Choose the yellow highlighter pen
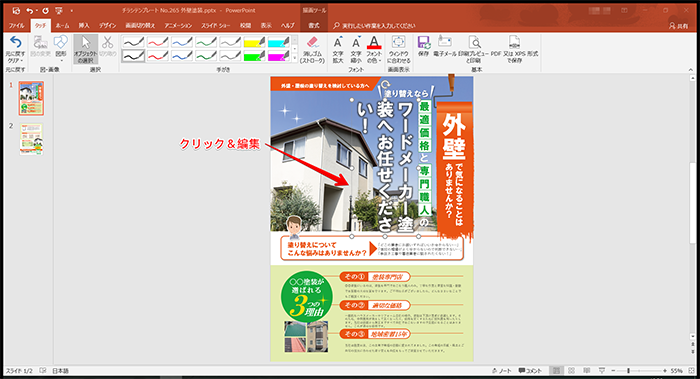Viewport: 700px width, 379px height. (254, 42)
